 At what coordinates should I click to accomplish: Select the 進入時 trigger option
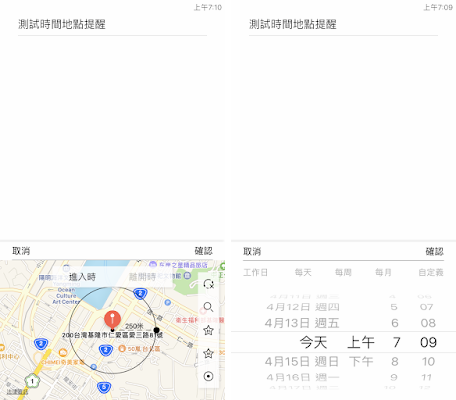pyautogui.click(x=82, y=277)
